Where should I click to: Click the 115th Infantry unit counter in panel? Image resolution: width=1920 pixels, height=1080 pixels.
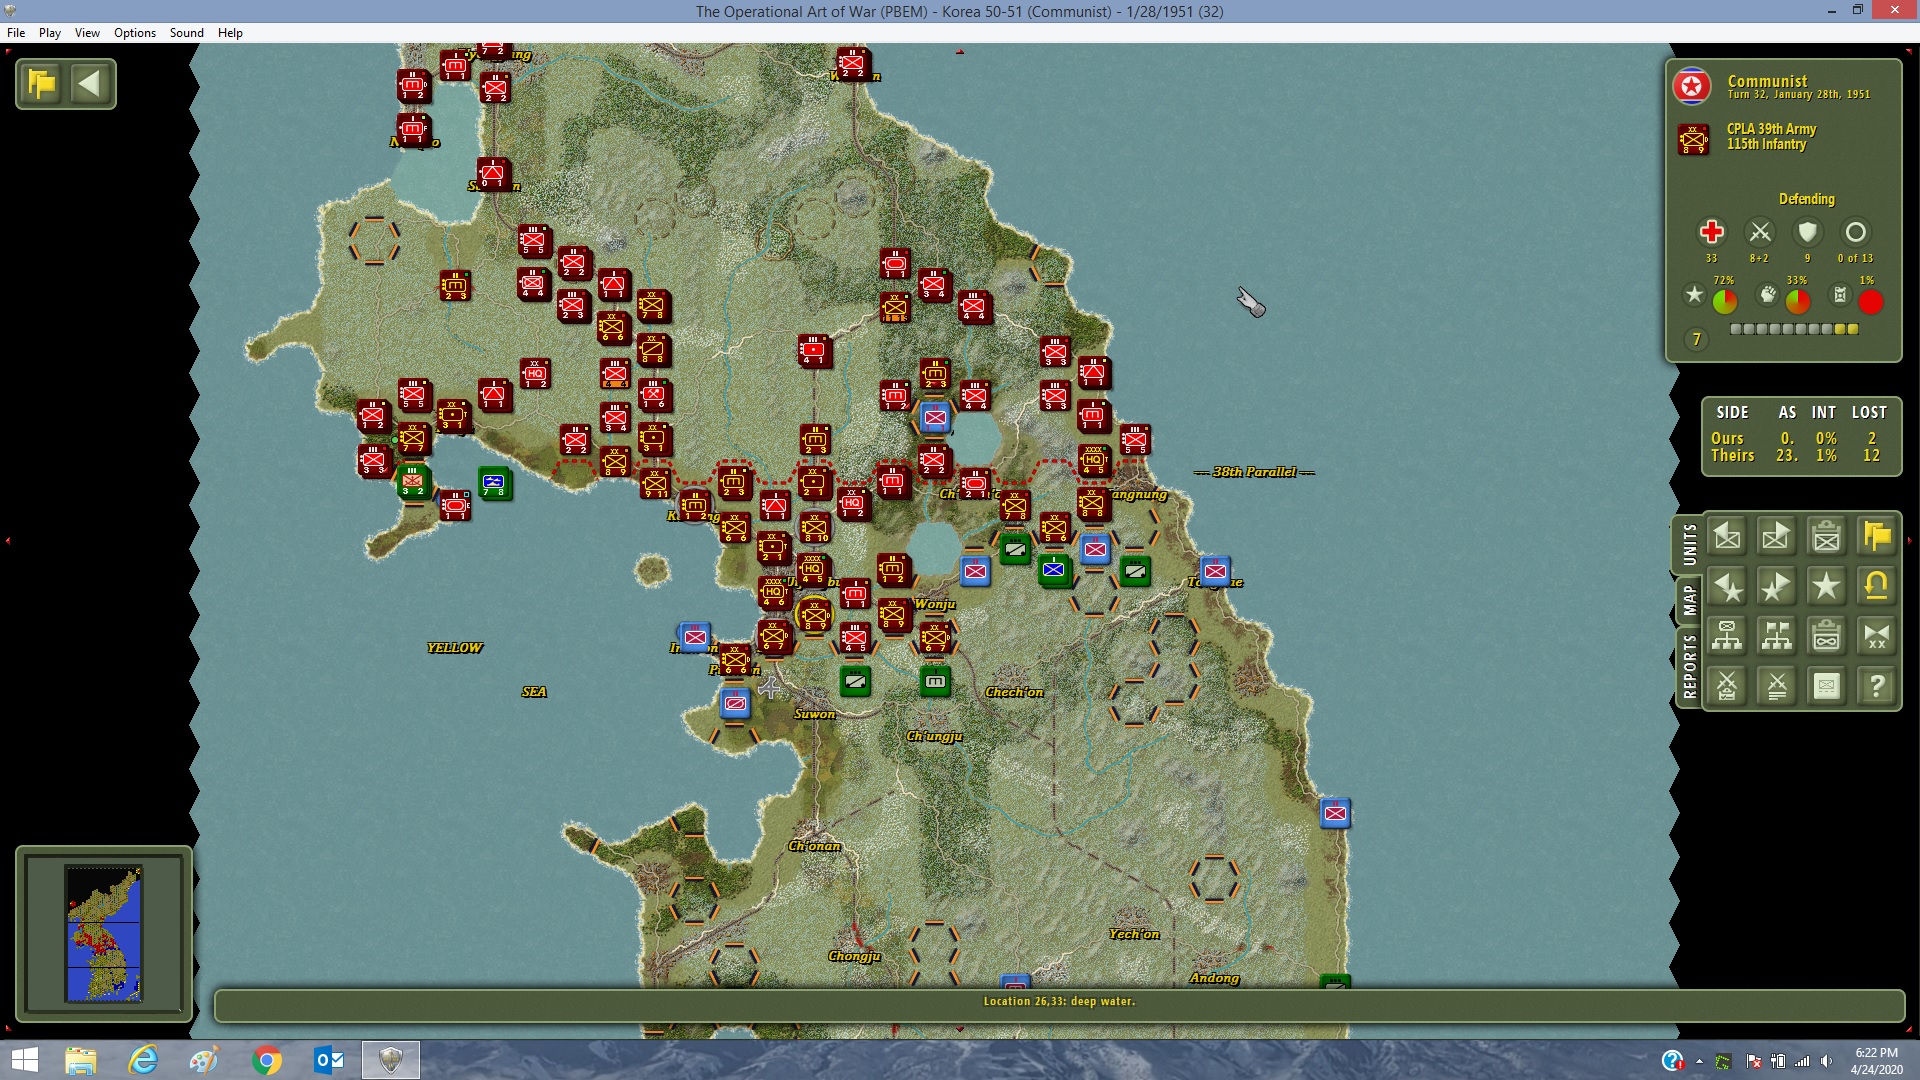1693,139
